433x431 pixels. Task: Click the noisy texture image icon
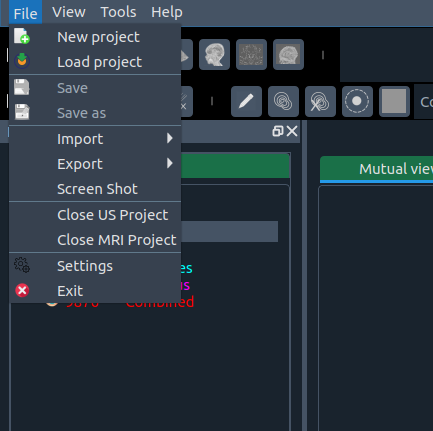[x=251, y=54]
